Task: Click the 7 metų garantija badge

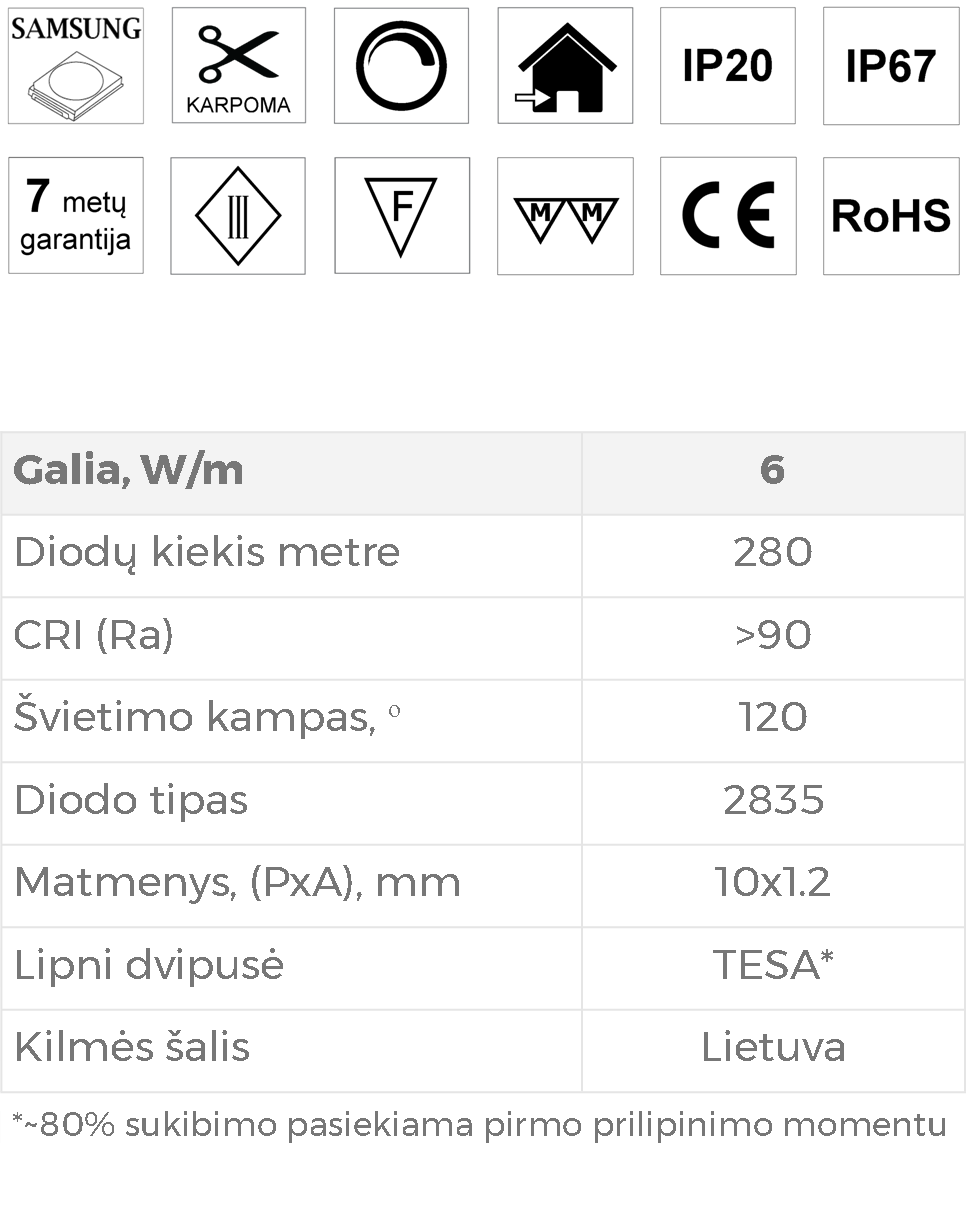Action: pos(76,215)
